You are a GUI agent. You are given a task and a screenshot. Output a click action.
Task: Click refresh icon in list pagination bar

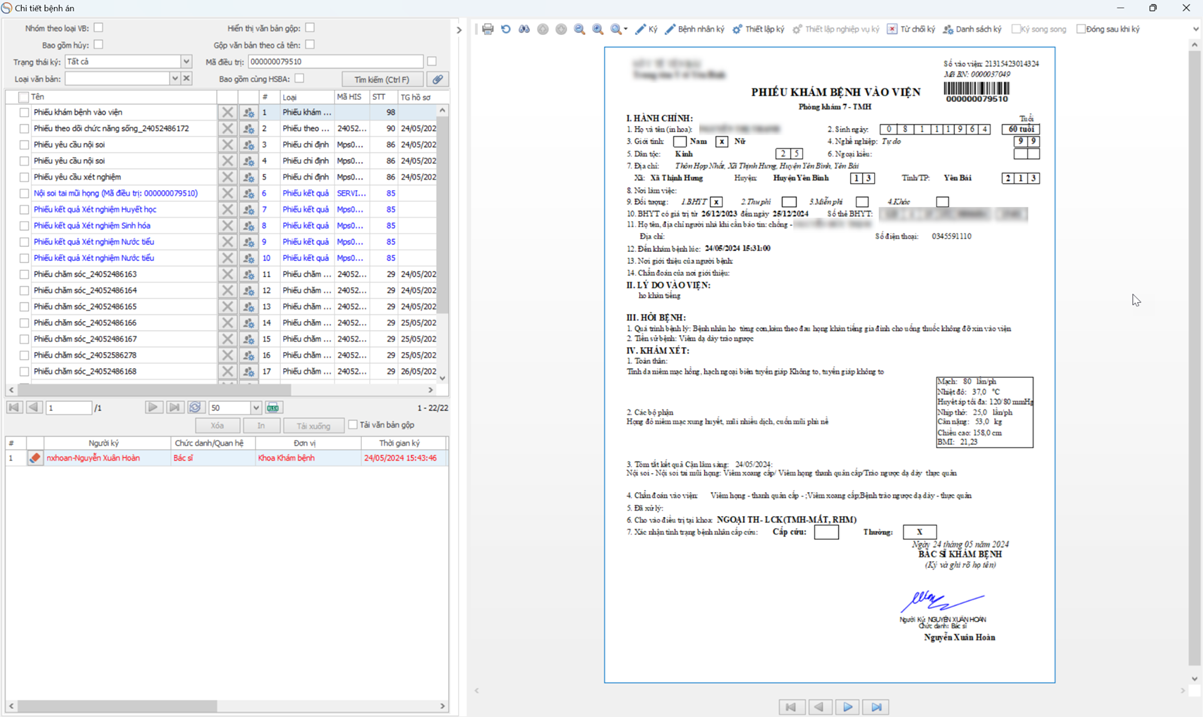tap(195, 408)
